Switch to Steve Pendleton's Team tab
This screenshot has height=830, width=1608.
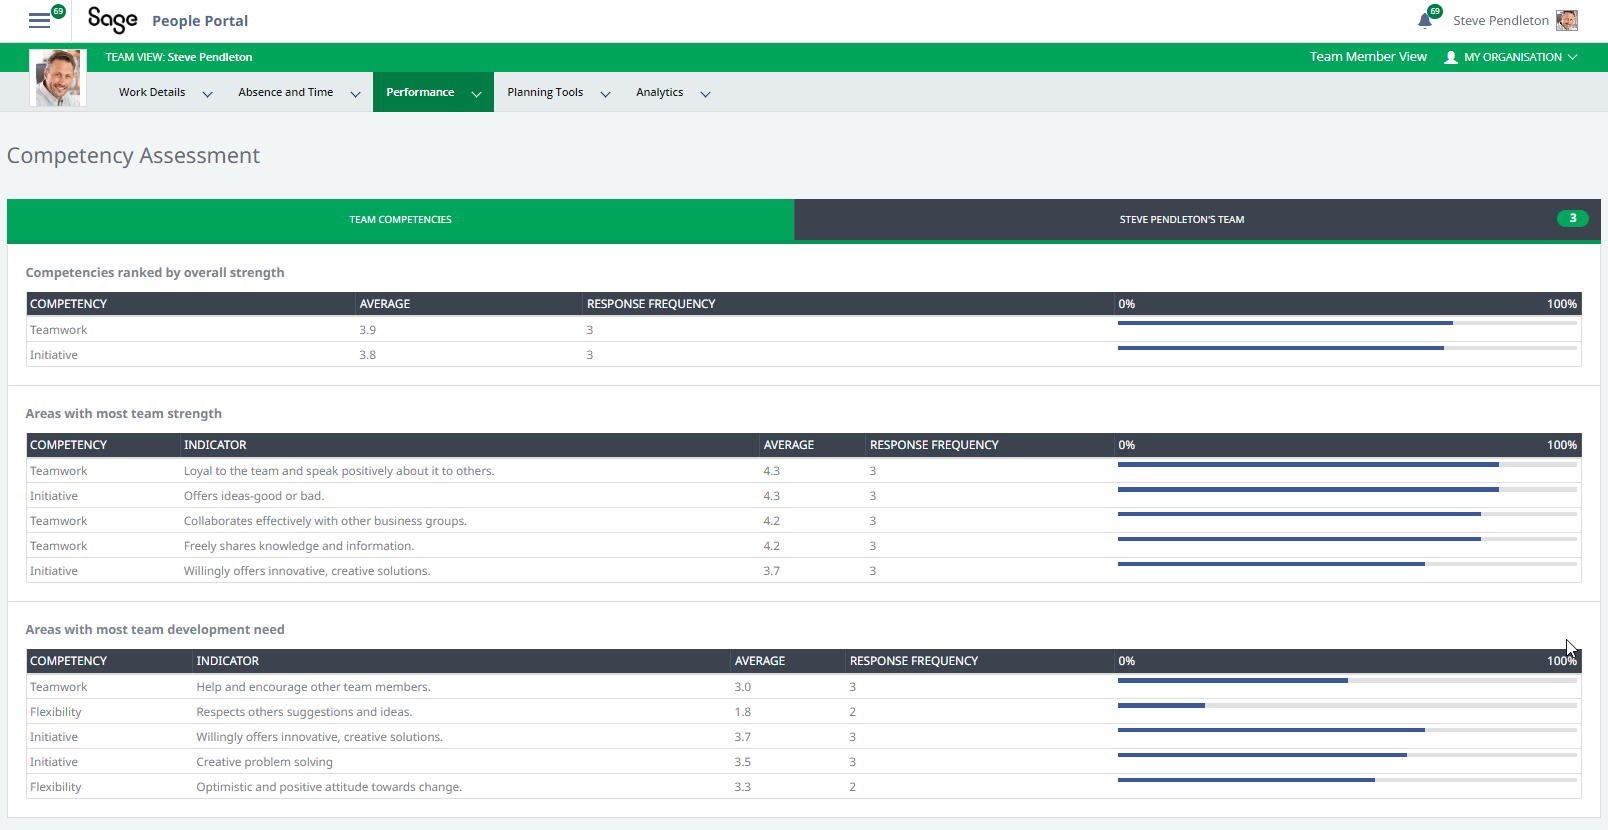tap(1181, 220)
